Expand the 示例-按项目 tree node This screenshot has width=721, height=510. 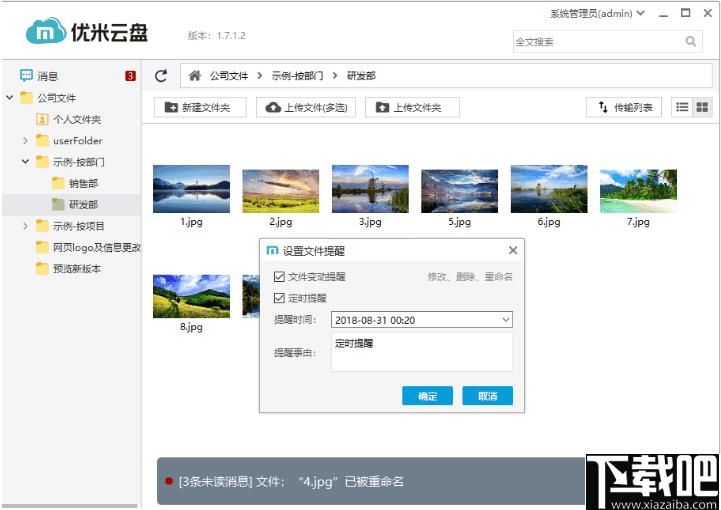coord(26,226)
